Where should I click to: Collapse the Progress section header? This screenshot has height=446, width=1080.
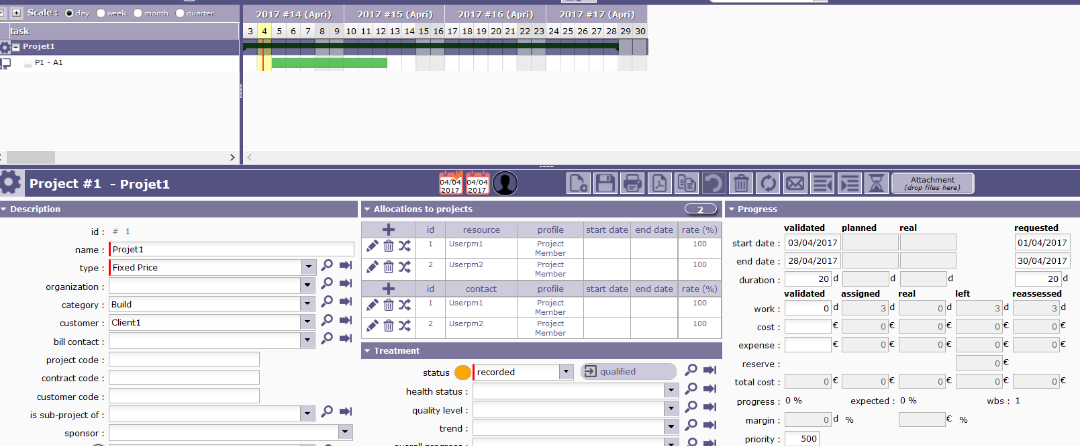click(731, 209)
